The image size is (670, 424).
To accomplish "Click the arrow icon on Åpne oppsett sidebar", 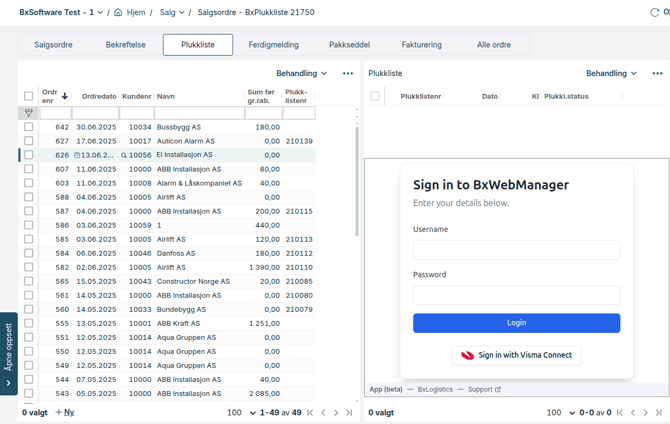I will 9,383.
